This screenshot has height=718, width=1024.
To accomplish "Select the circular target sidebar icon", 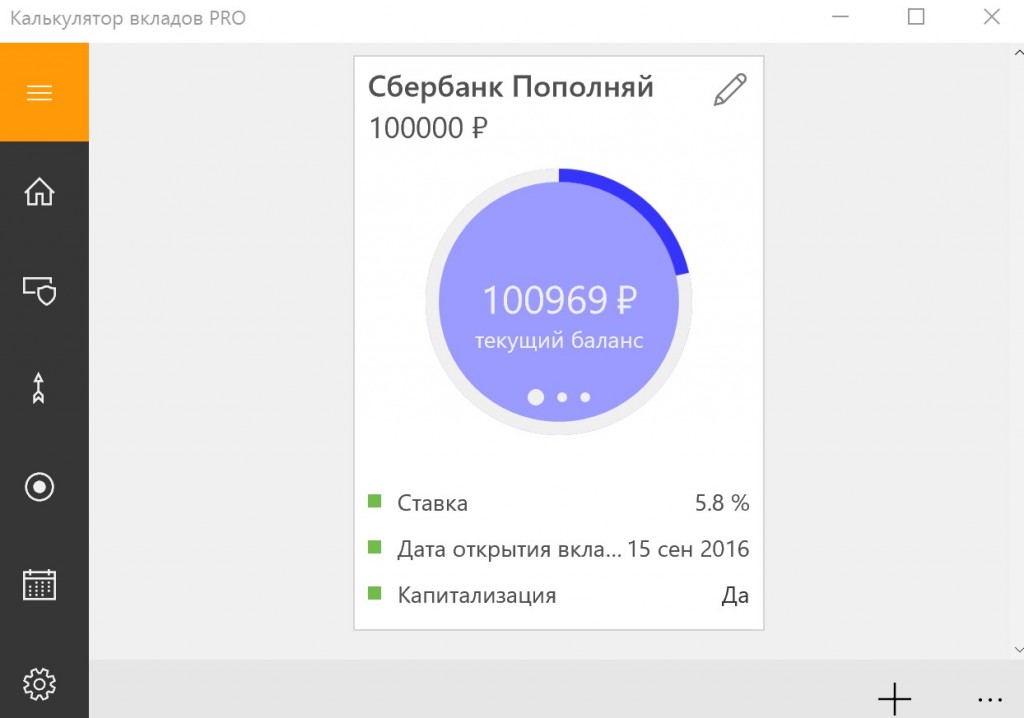I will point(40,487).
